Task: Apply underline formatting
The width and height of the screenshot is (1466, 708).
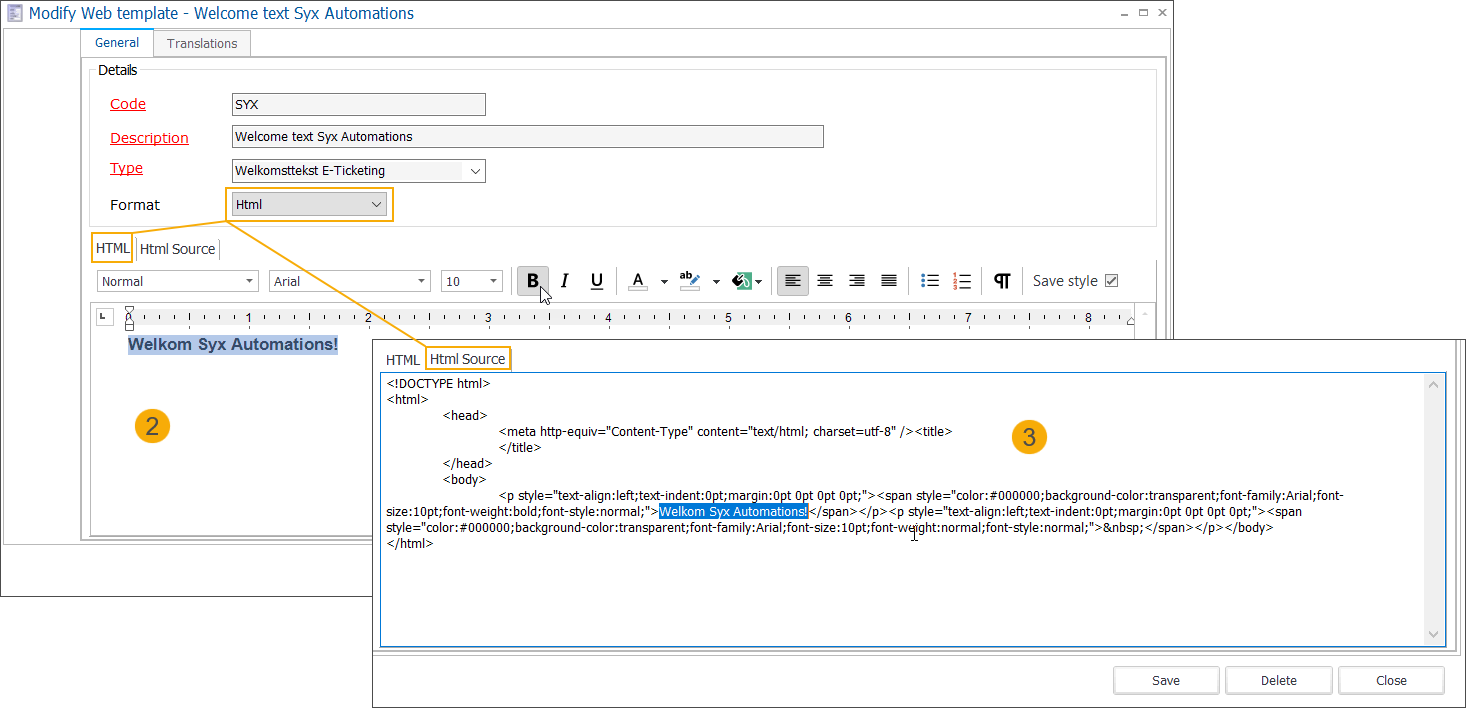Action: pos(596,281)
